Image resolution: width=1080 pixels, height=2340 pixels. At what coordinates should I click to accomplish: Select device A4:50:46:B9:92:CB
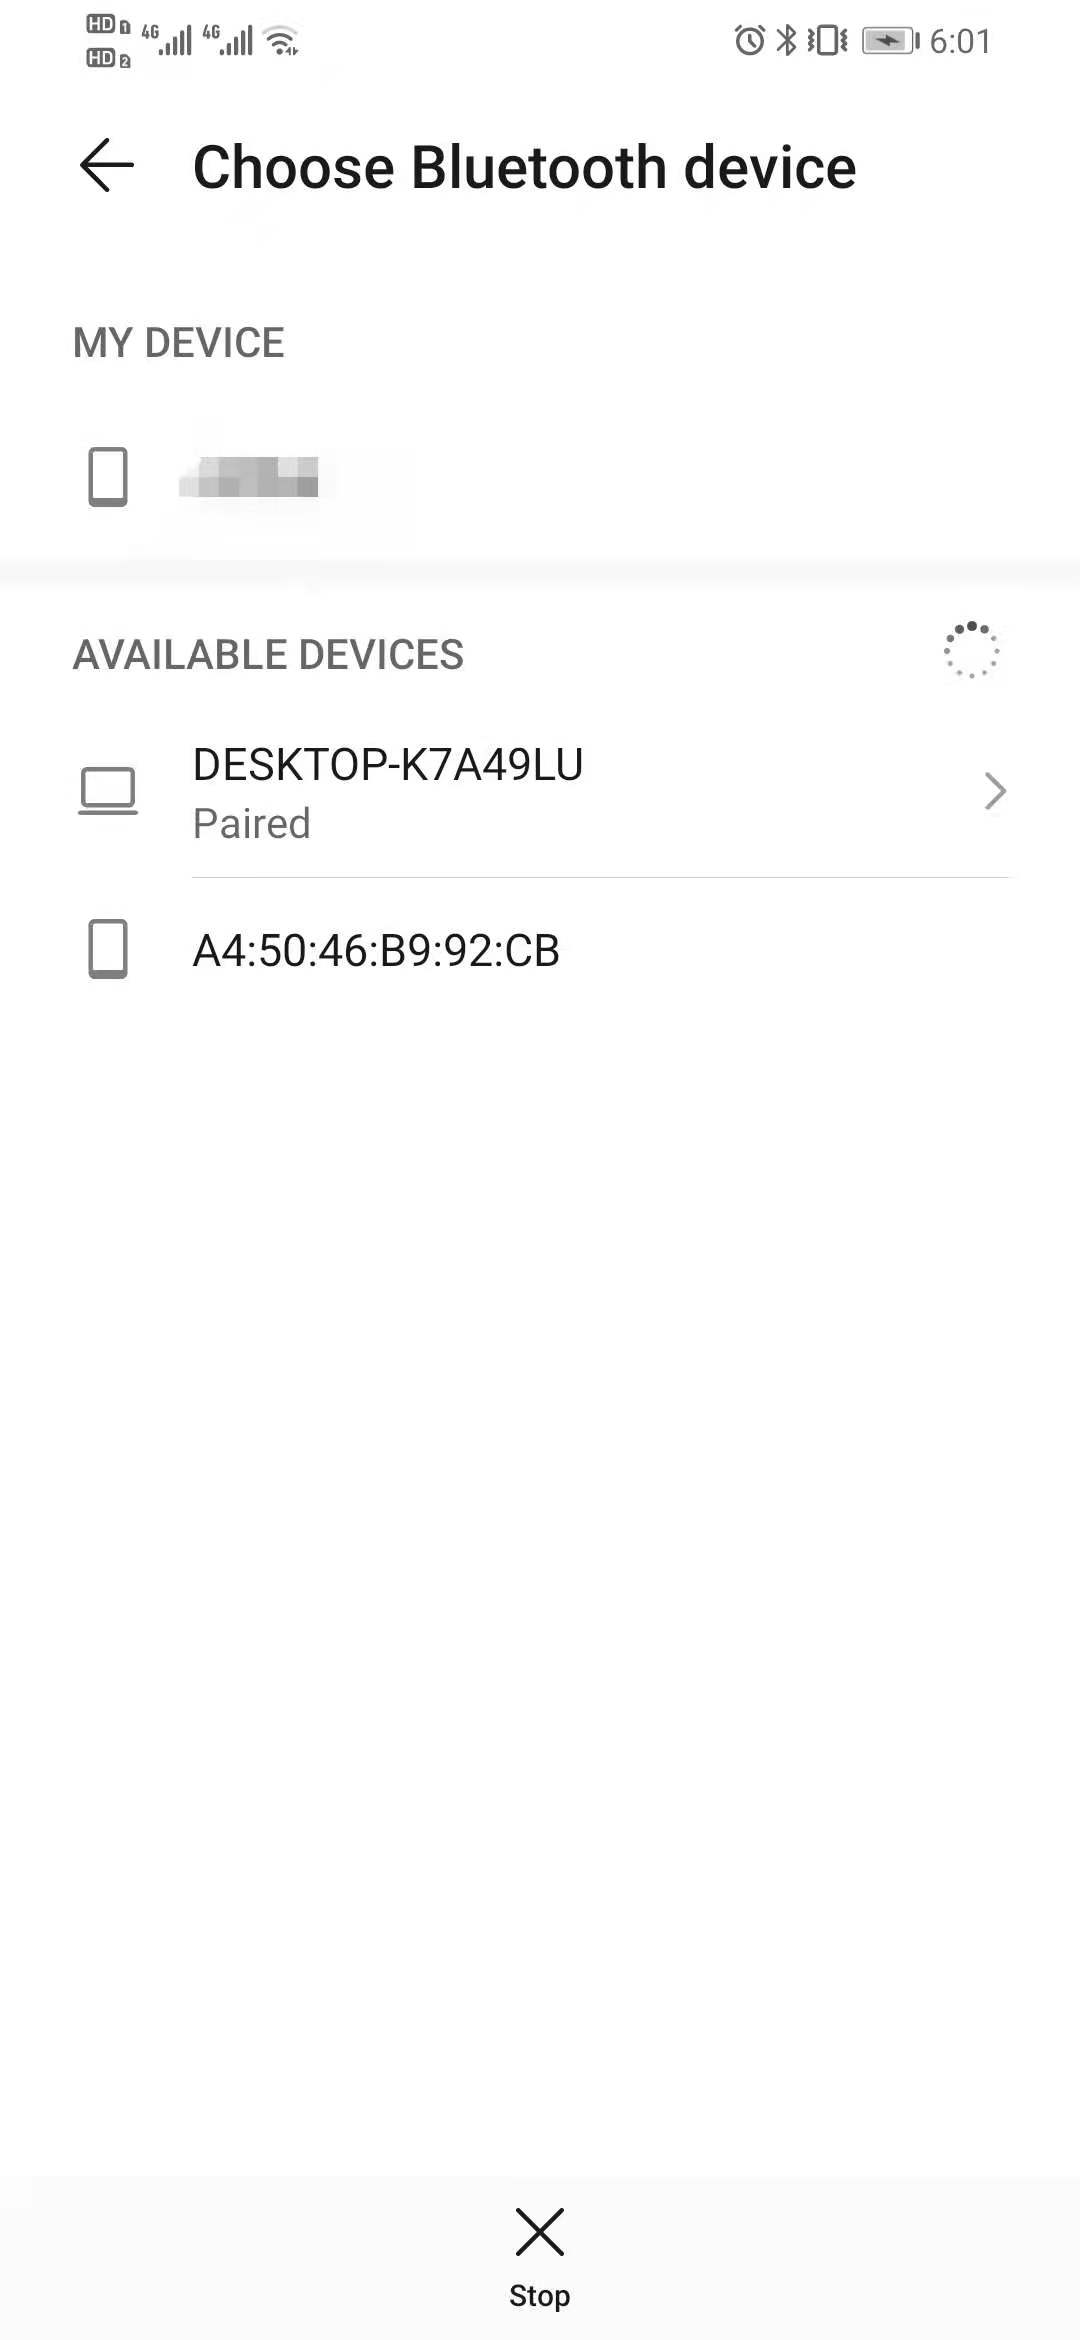[x=376, y=950]
